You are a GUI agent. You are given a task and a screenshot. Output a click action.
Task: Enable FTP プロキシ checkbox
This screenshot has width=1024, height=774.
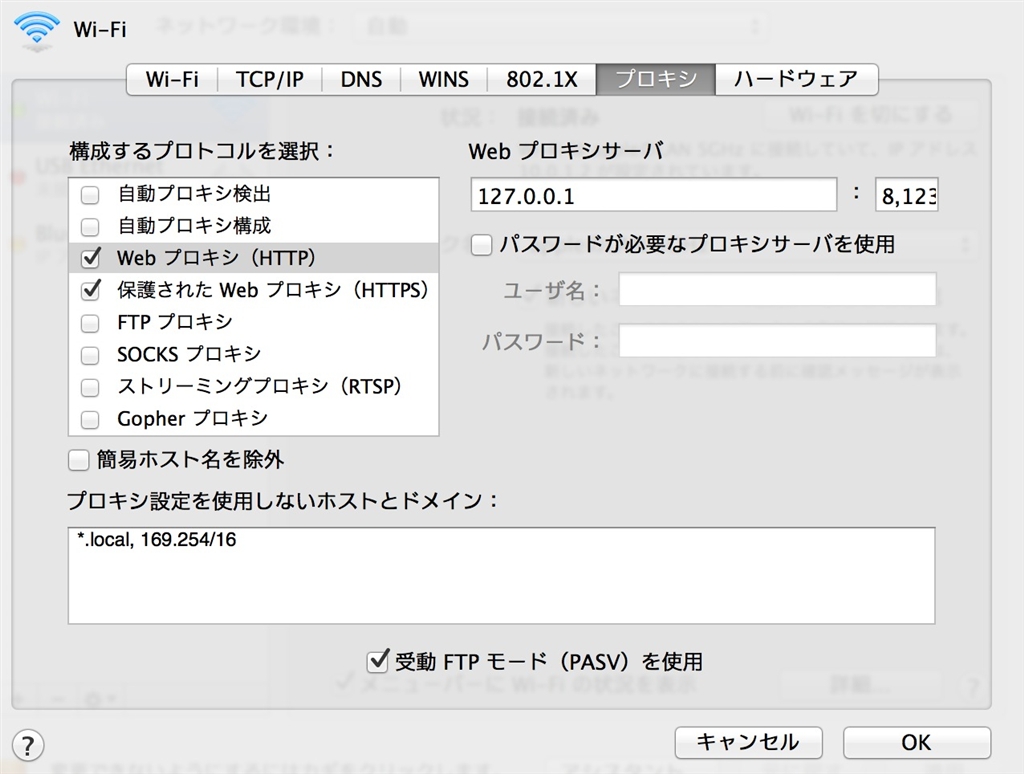tap(90, 323)
